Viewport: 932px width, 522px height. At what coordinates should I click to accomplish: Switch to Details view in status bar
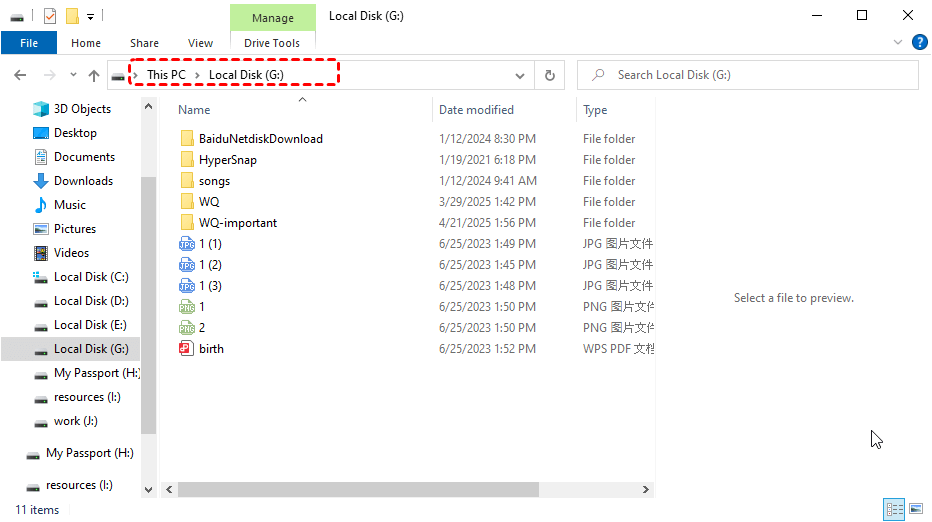894,509
